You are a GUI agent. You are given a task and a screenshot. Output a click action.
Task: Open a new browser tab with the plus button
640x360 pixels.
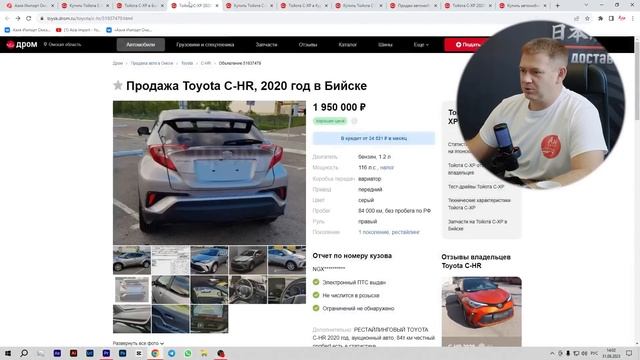tap(558, 6)
